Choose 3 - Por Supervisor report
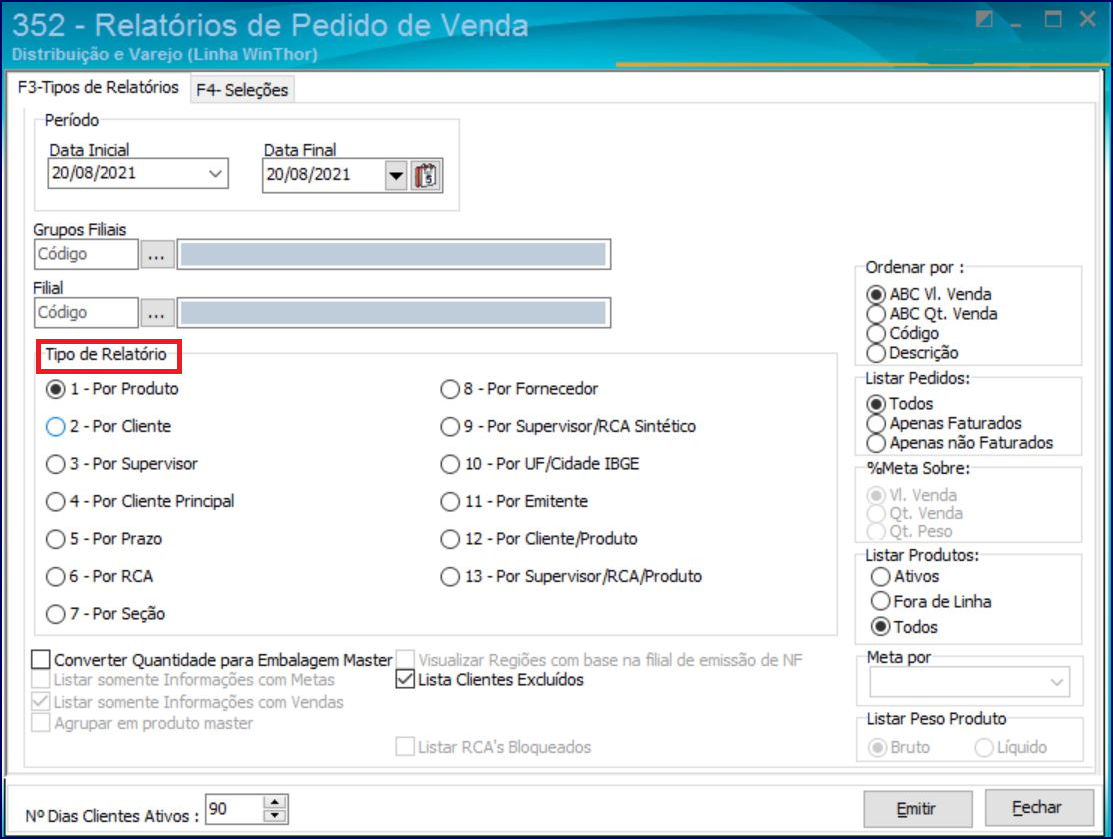 pos(121,464)
